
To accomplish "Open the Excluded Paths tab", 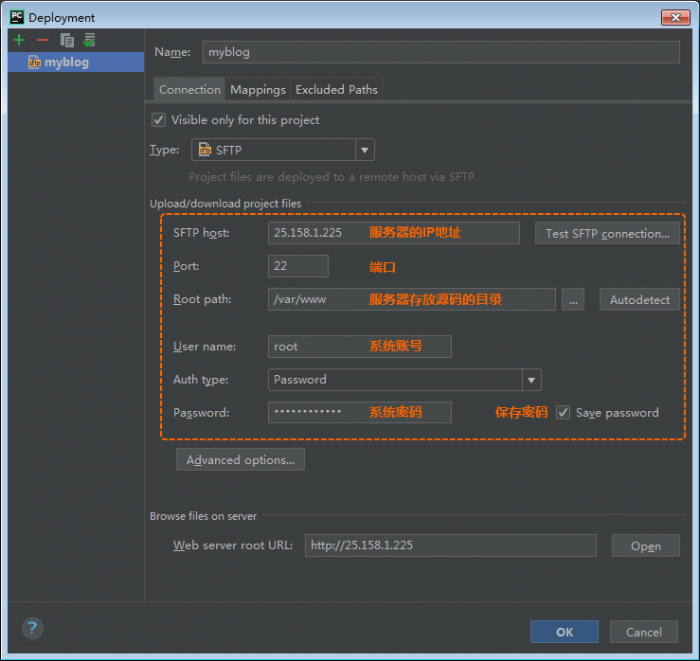I will coord(337,89).
